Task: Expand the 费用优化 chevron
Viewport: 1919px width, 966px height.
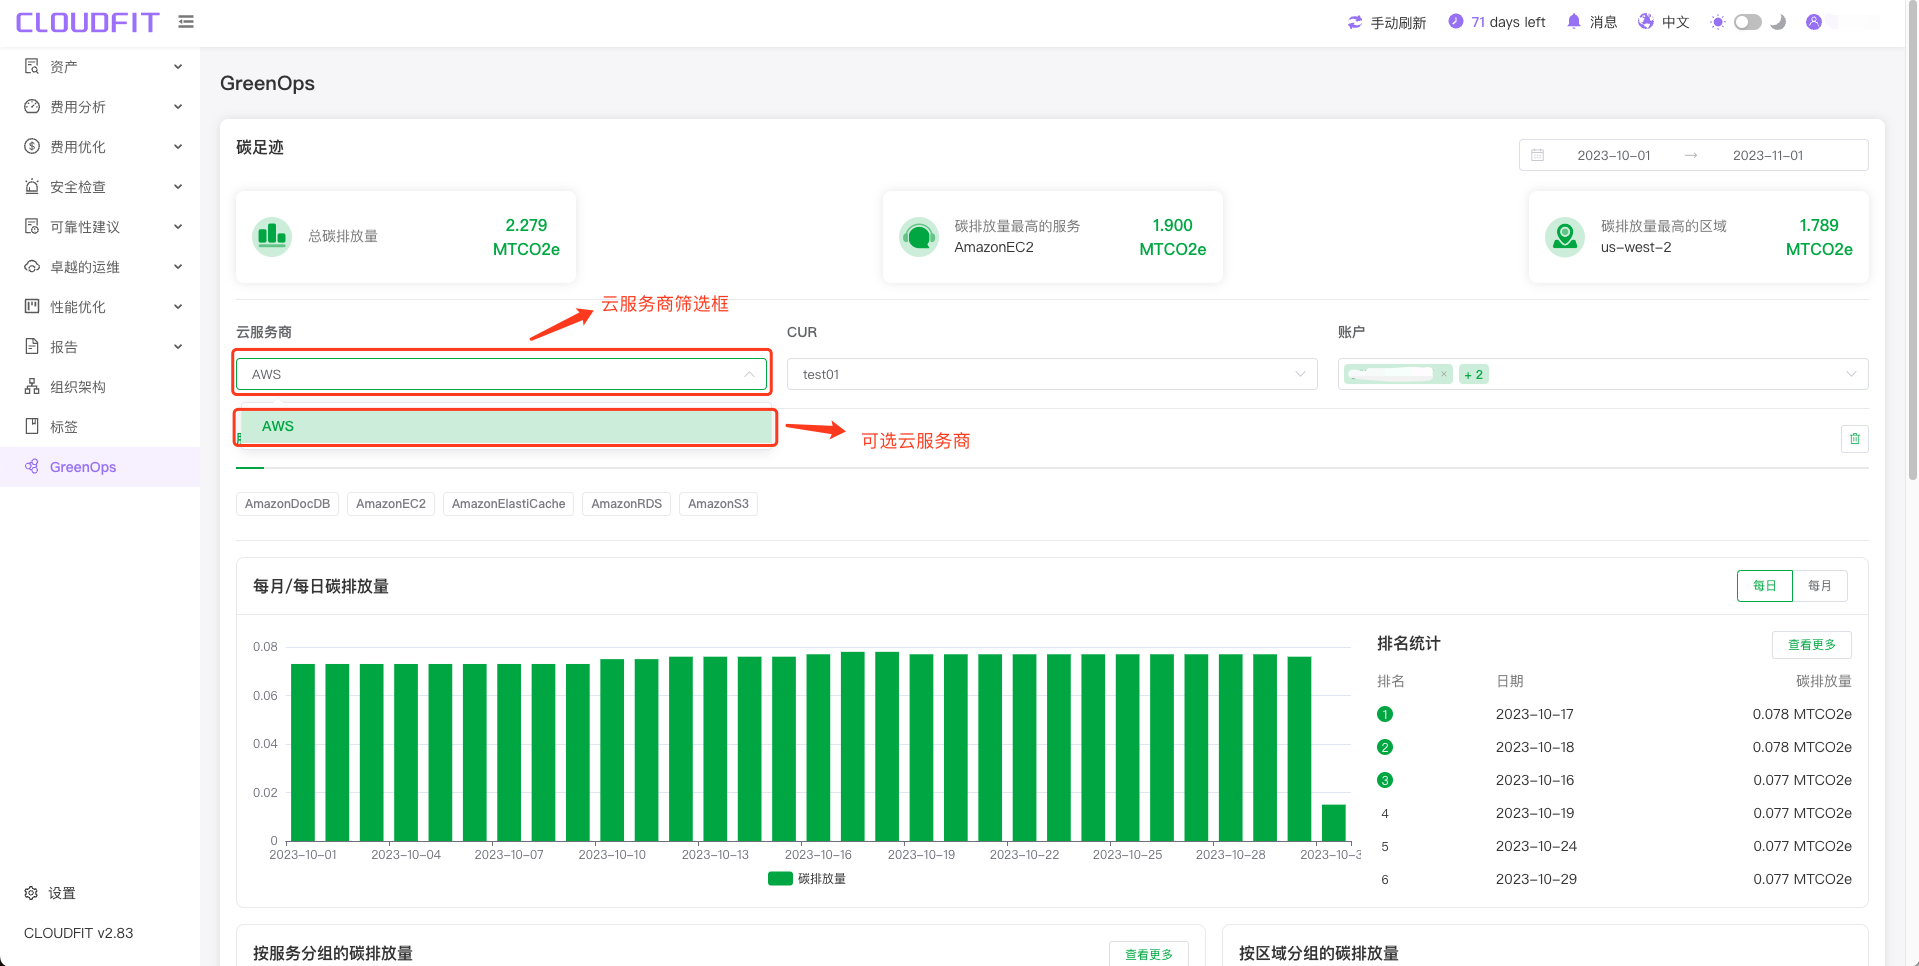Action: [x=178, y=147]
